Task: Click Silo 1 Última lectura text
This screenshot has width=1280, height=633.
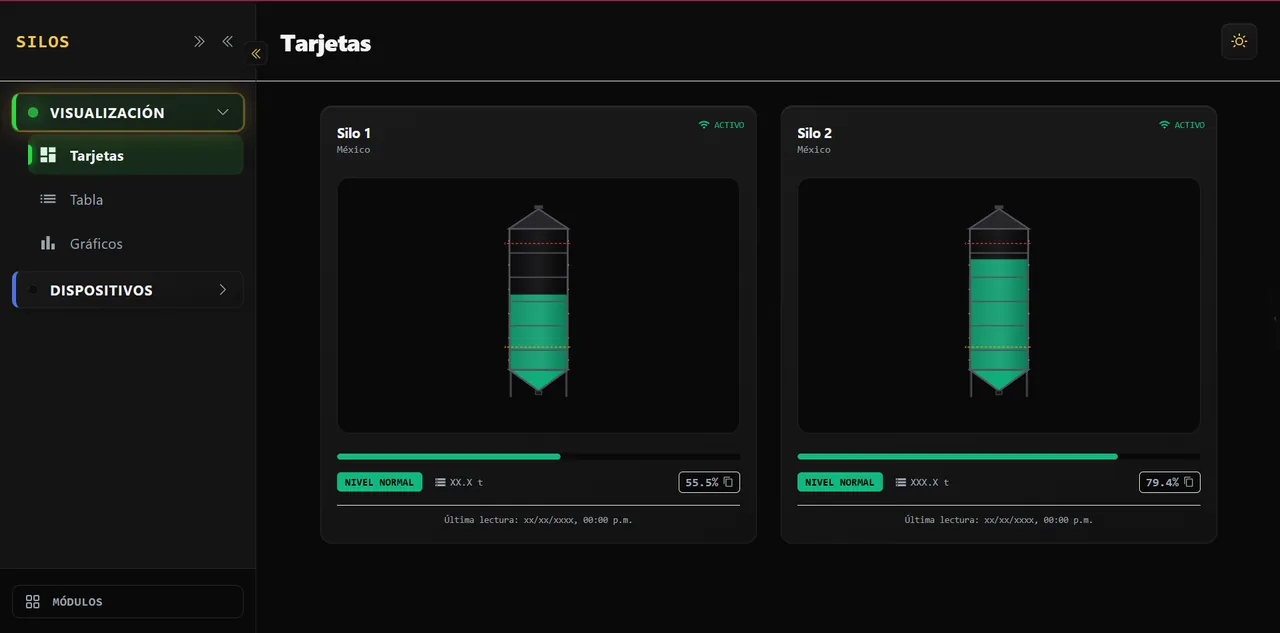Action: click(x=538, y=520)
